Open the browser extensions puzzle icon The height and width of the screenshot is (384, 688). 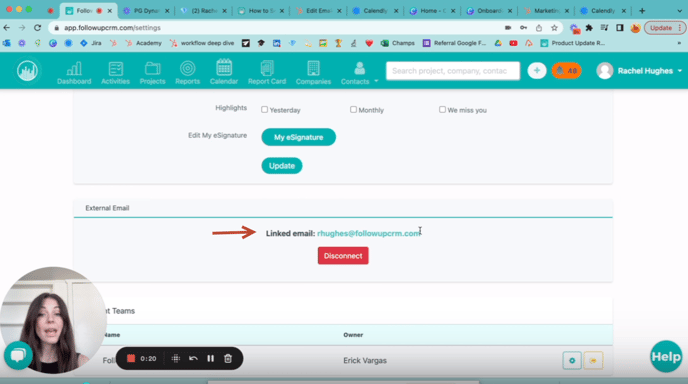click(x=589, y=28)
